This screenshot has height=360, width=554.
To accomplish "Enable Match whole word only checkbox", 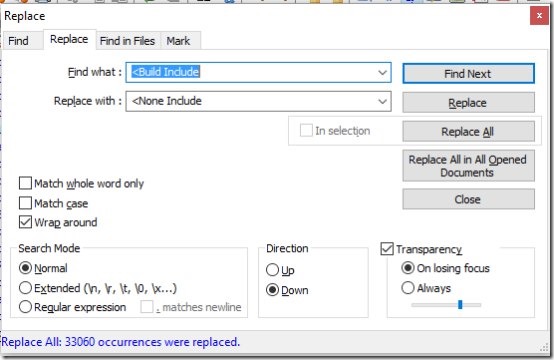I will 25,183.
